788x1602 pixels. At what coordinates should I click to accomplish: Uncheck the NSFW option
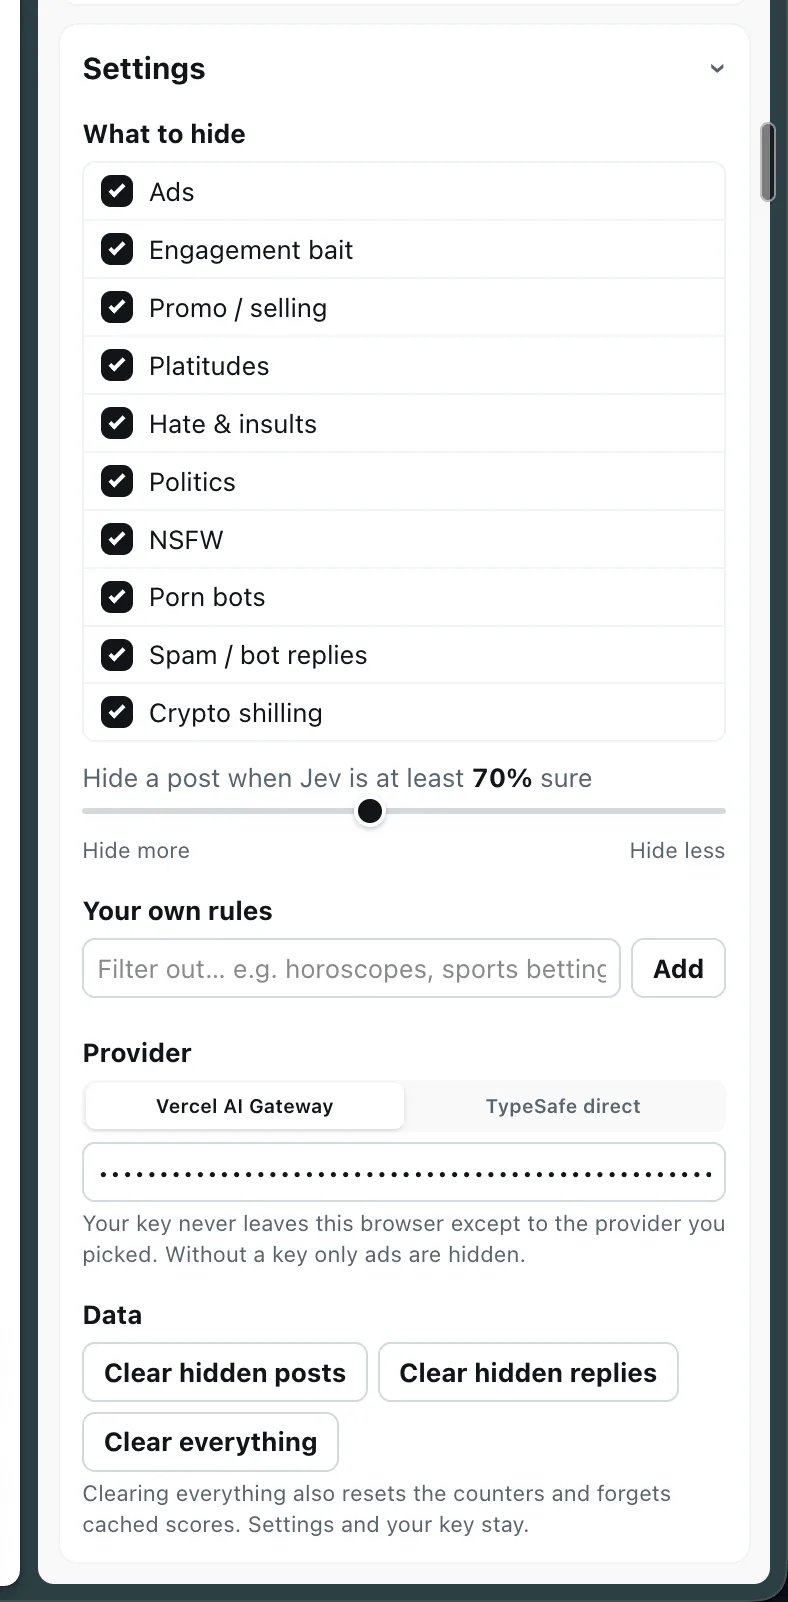click(x=117, y=539)
